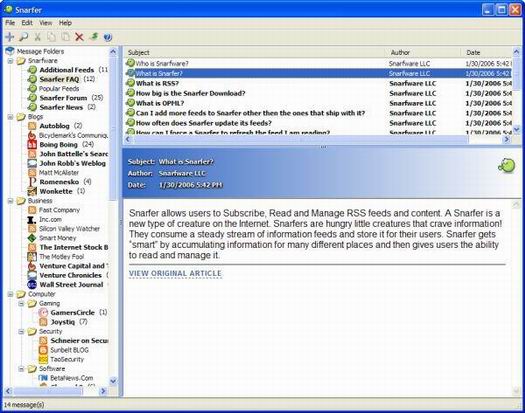Image resolution: width=525 pixels, height=413 pixels.
Task: Click the Cut scissors toolbar icon
Action: [x=38, y=37]
